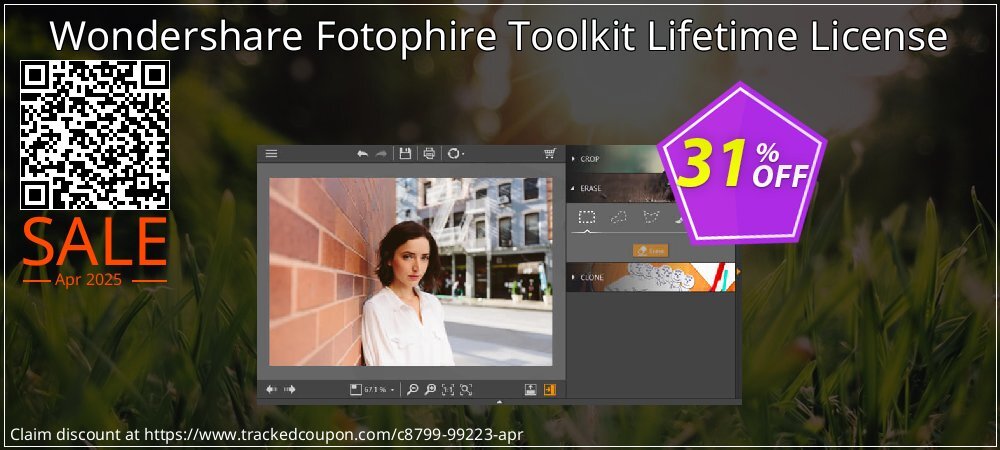Open the hamburger menu in Fotophire
Image resolution: width=1000 pixels, height=450 pixels.
pyautogui.click(x=271, y=154)
